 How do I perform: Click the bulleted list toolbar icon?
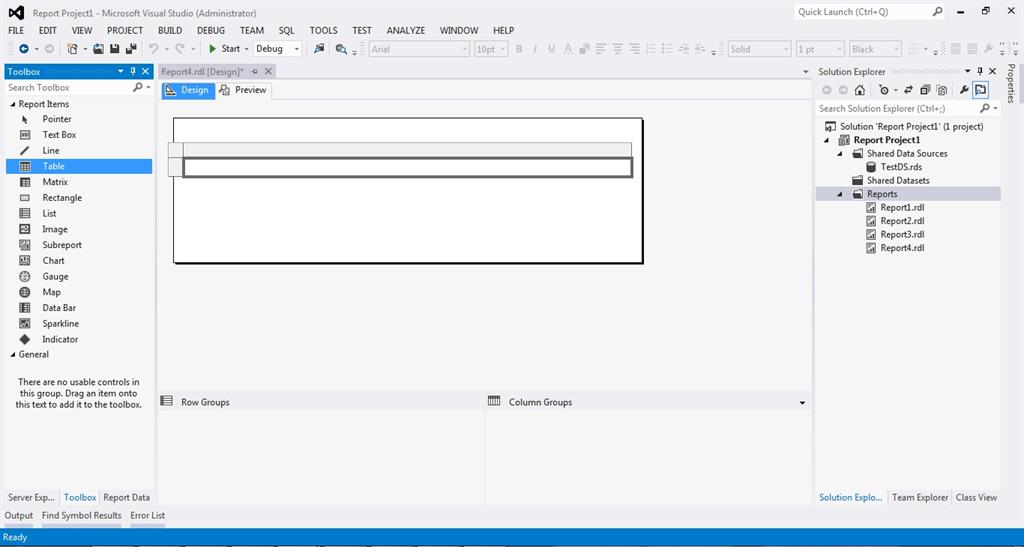pos(667,49)
